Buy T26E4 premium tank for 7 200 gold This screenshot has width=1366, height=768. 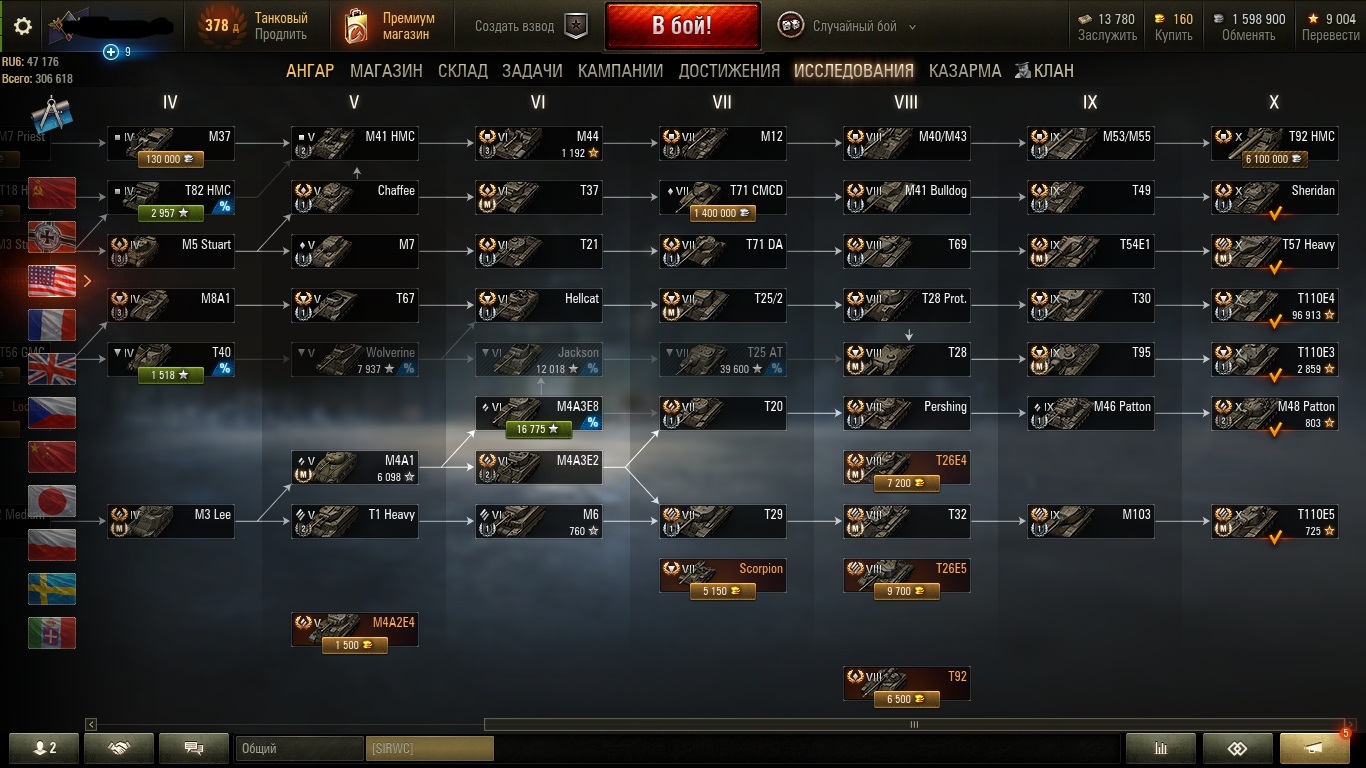click(906, 468)
